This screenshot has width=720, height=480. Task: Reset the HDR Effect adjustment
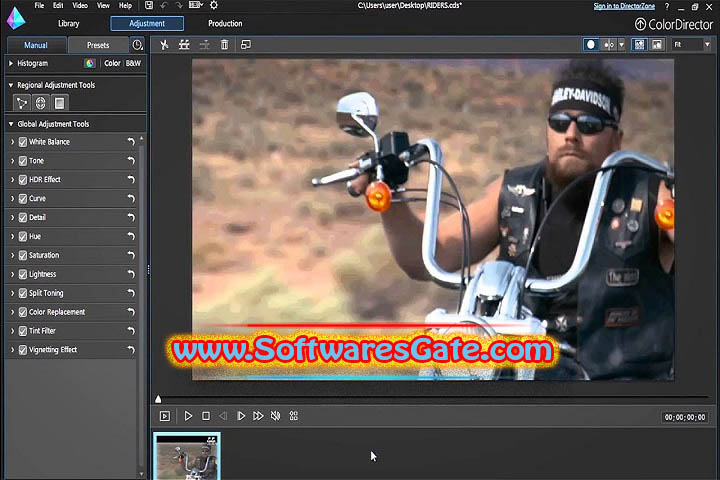(x=131, y=180)
